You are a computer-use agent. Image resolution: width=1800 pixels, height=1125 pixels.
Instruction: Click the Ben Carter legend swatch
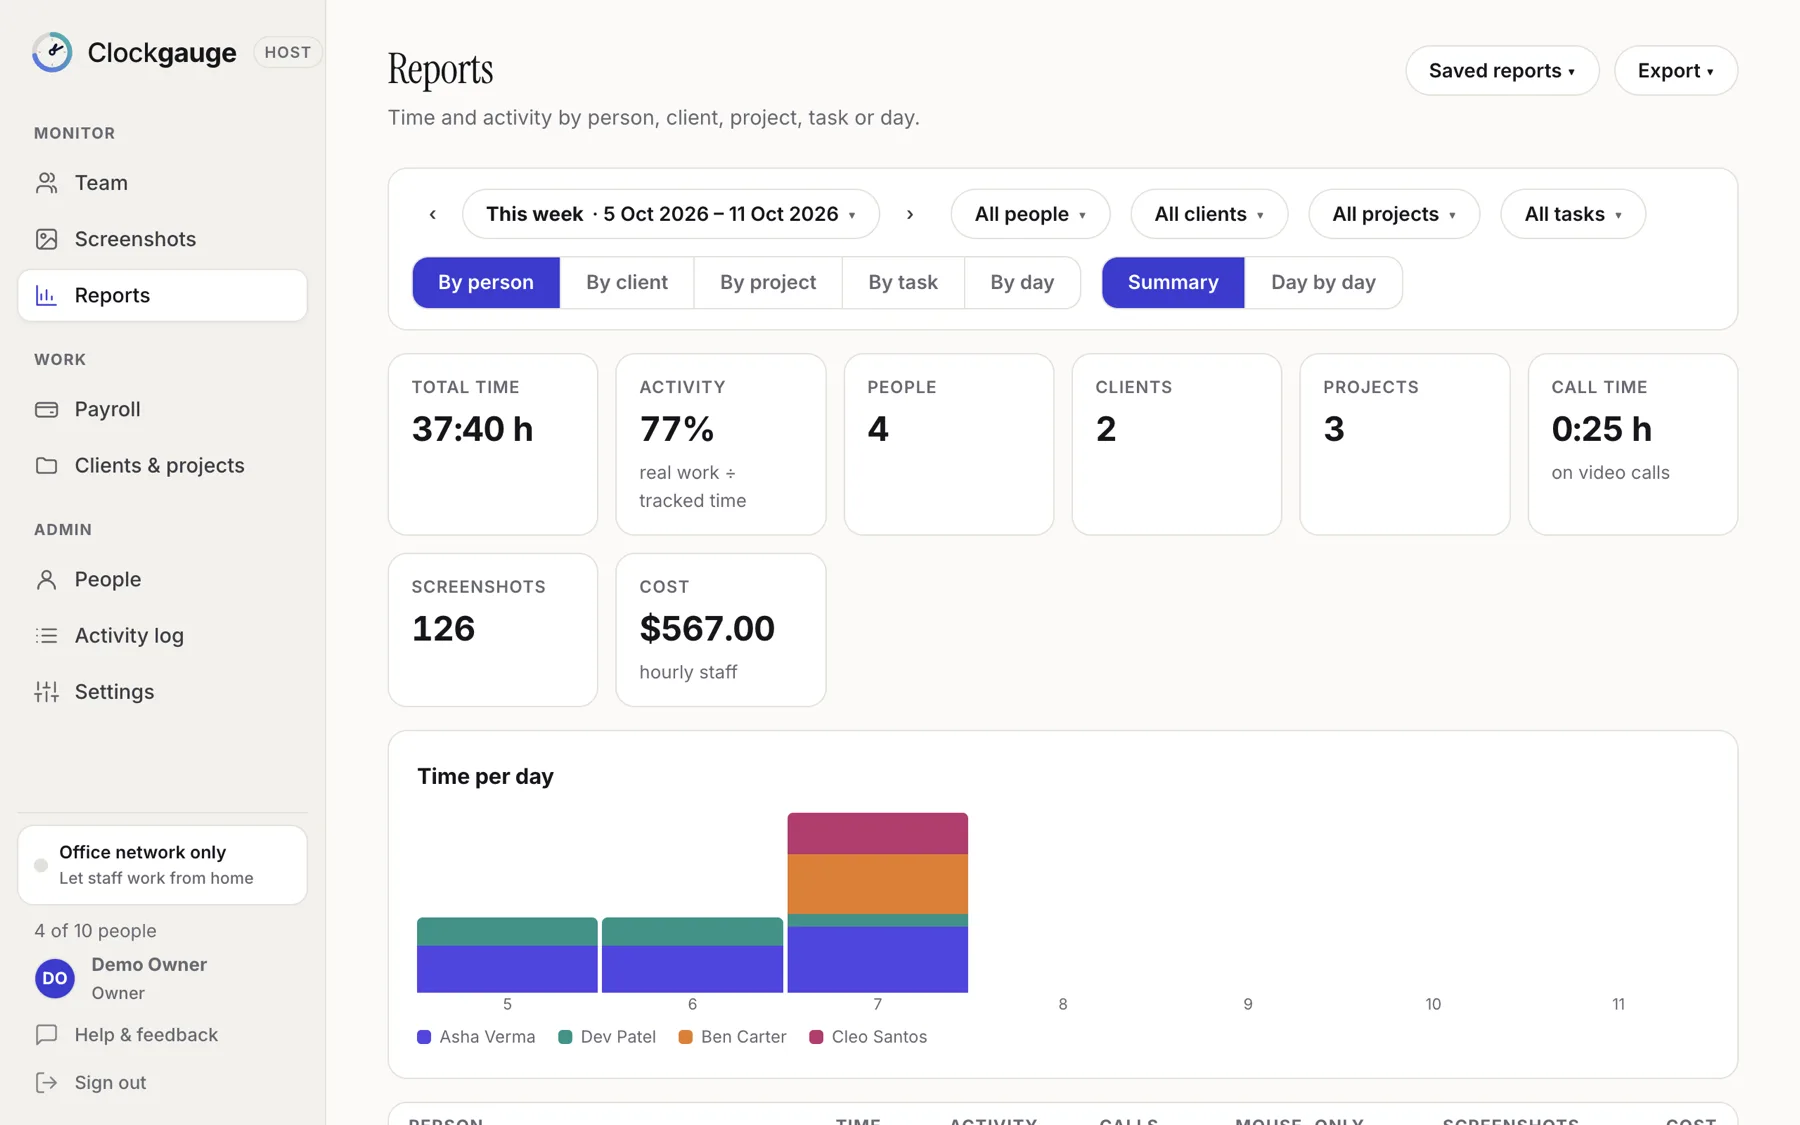[x=686, y=1037]
